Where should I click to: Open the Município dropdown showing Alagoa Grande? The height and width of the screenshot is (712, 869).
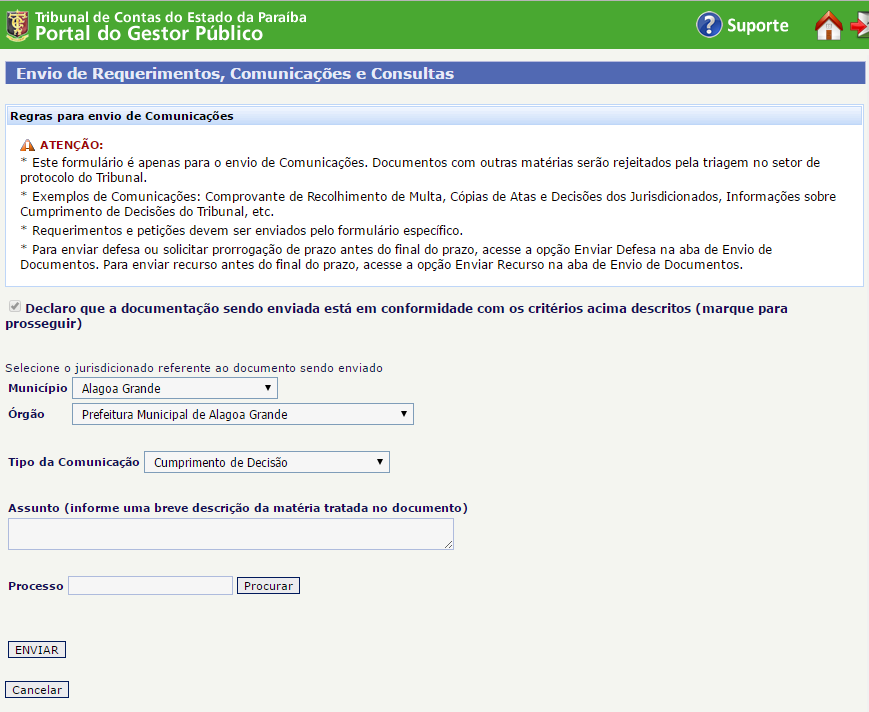coord(174,388)
